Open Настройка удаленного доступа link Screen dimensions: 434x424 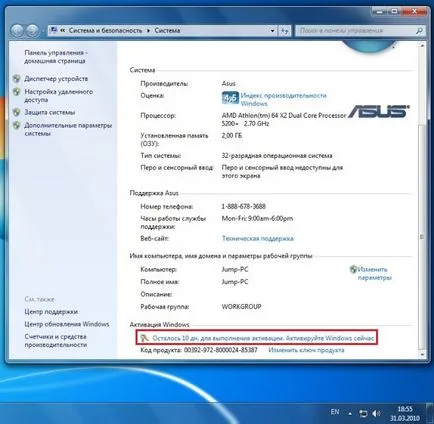(59, 96)
